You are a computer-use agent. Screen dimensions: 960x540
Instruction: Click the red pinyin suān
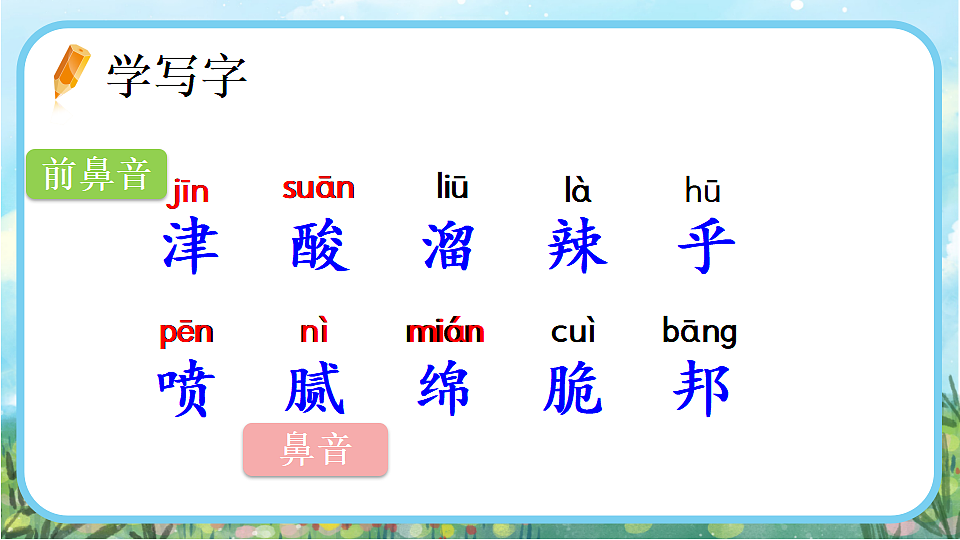[318, 188]
